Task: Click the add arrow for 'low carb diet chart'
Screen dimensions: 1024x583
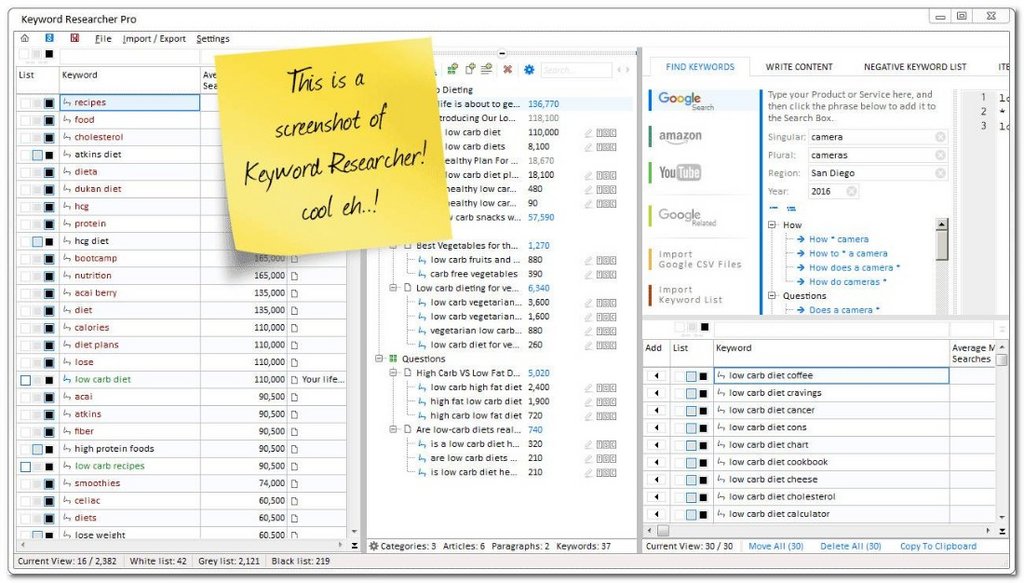Action: coord(656,445)
